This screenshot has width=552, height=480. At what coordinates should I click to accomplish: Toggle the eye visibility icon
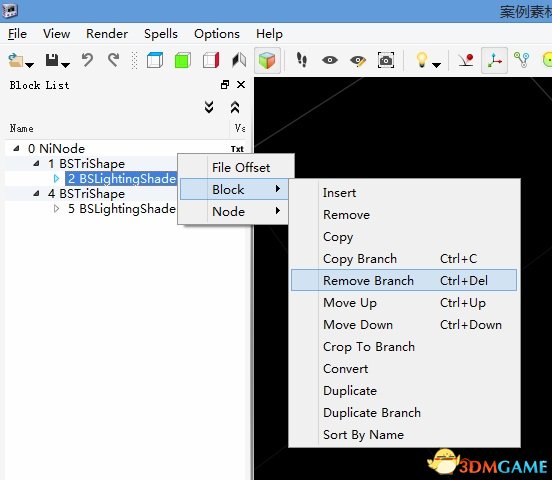pos(330,60)
